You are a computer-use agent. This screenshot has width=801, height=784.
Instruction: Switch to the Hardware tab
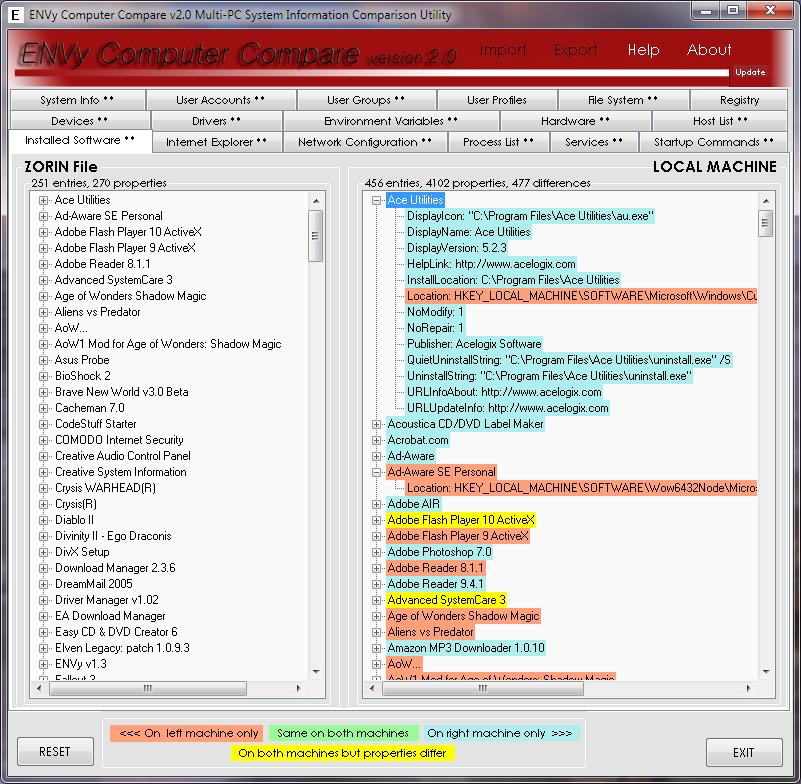click(576, 121)
